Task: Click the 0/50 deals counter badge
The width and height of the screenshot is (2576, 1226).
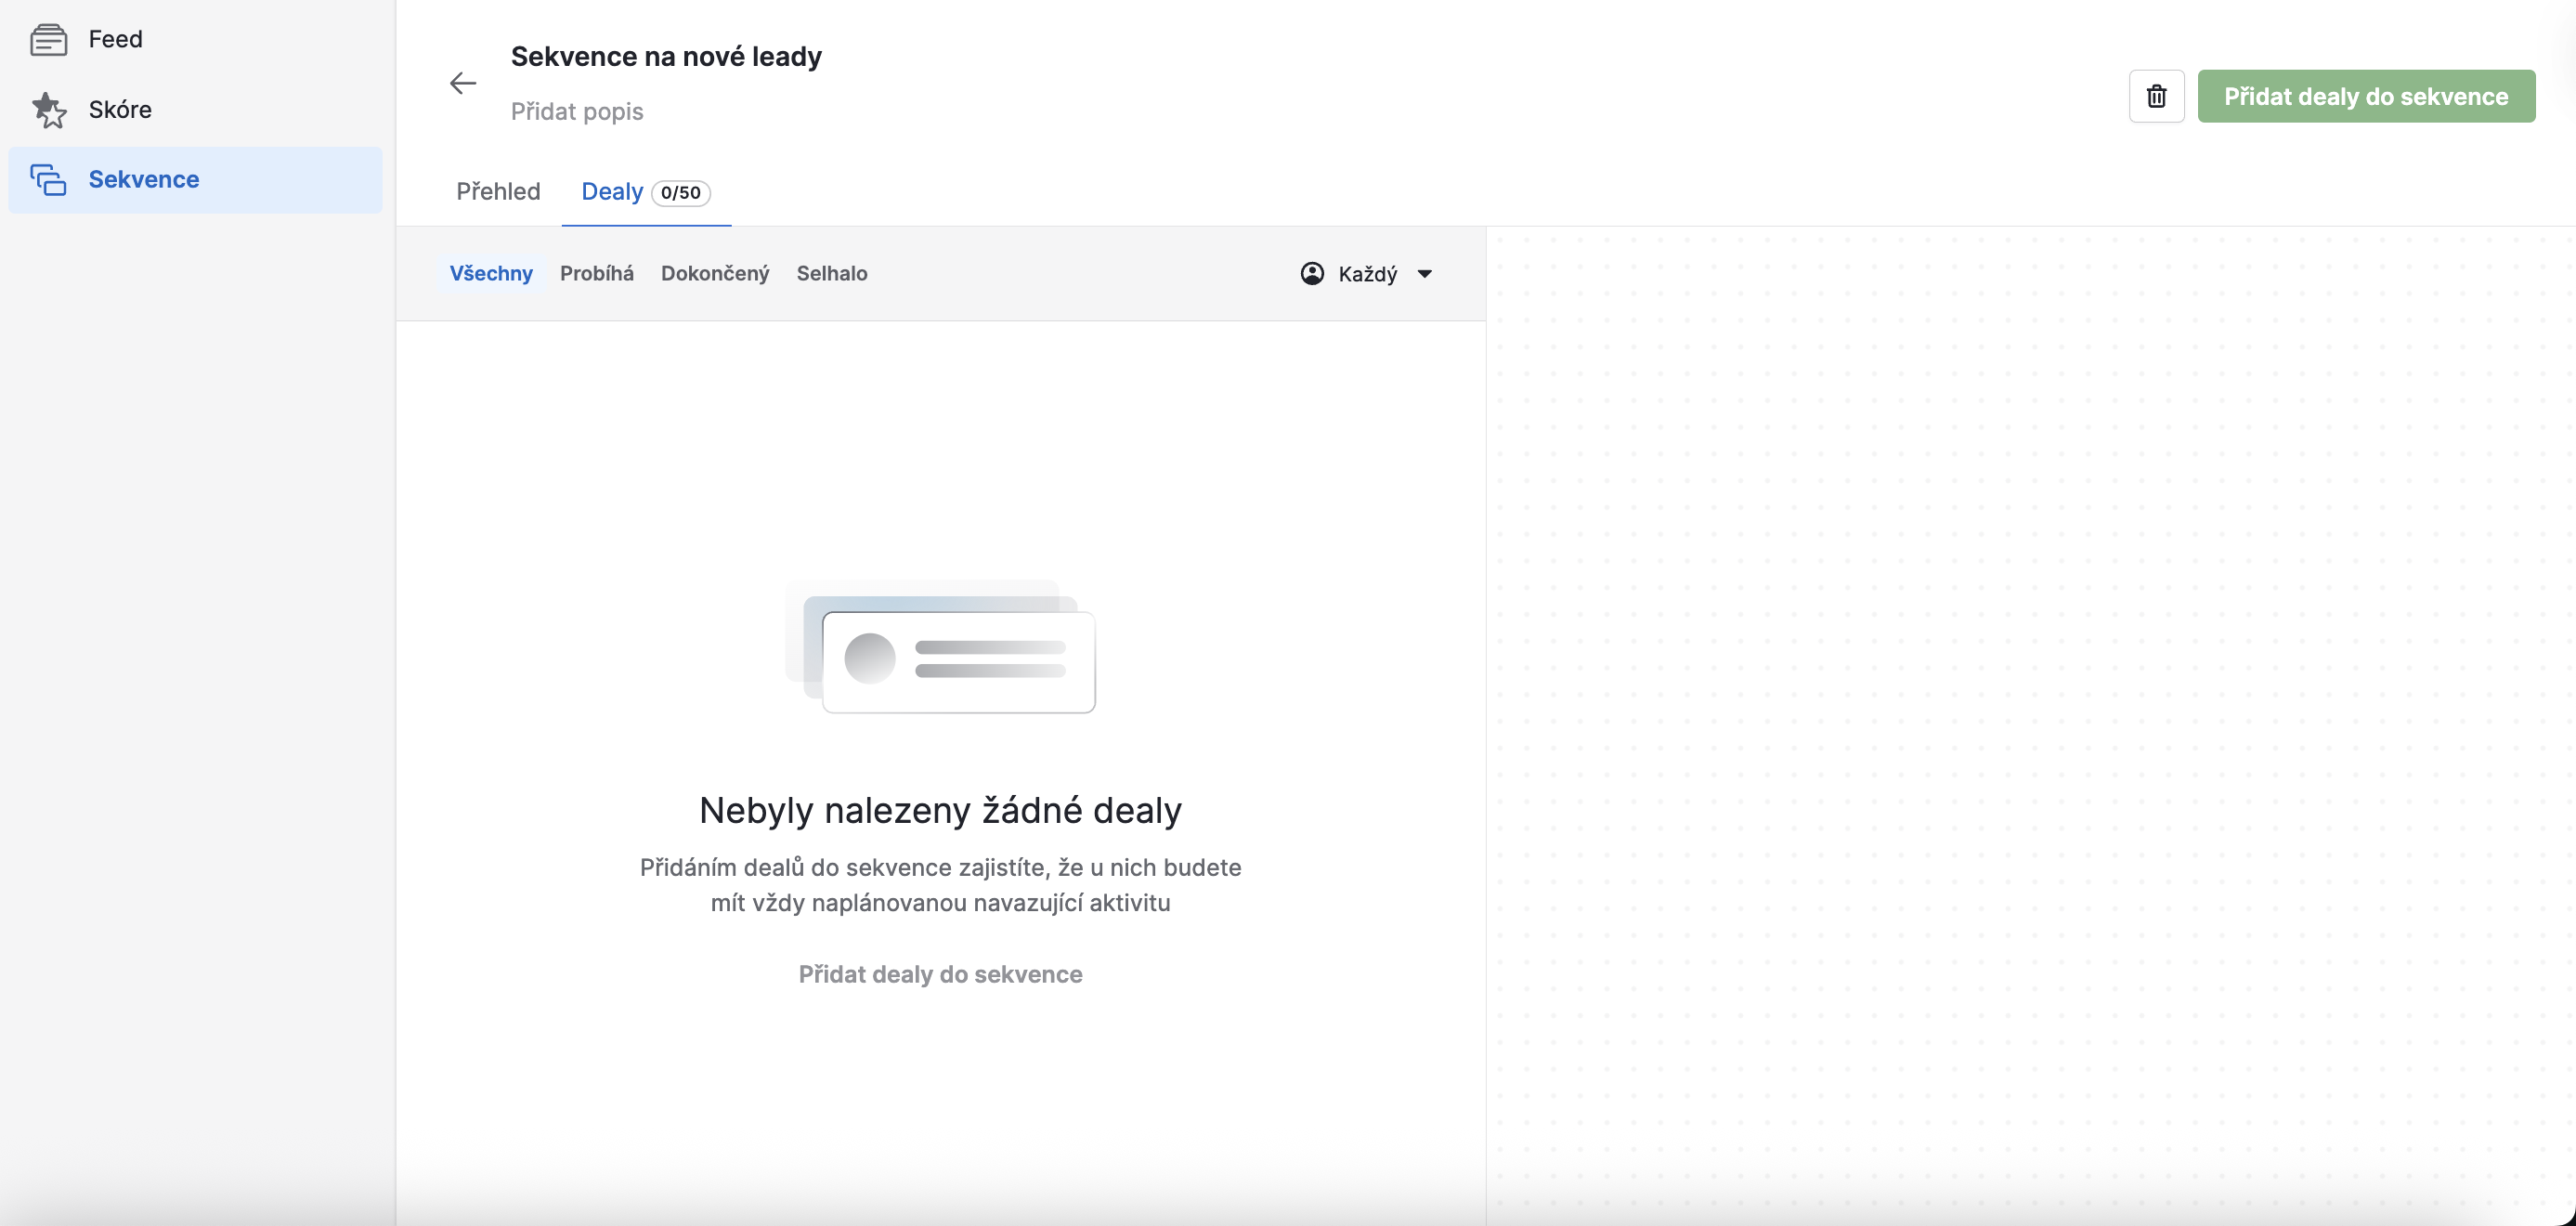Action: pyautogui.click(x=681, y=193)
